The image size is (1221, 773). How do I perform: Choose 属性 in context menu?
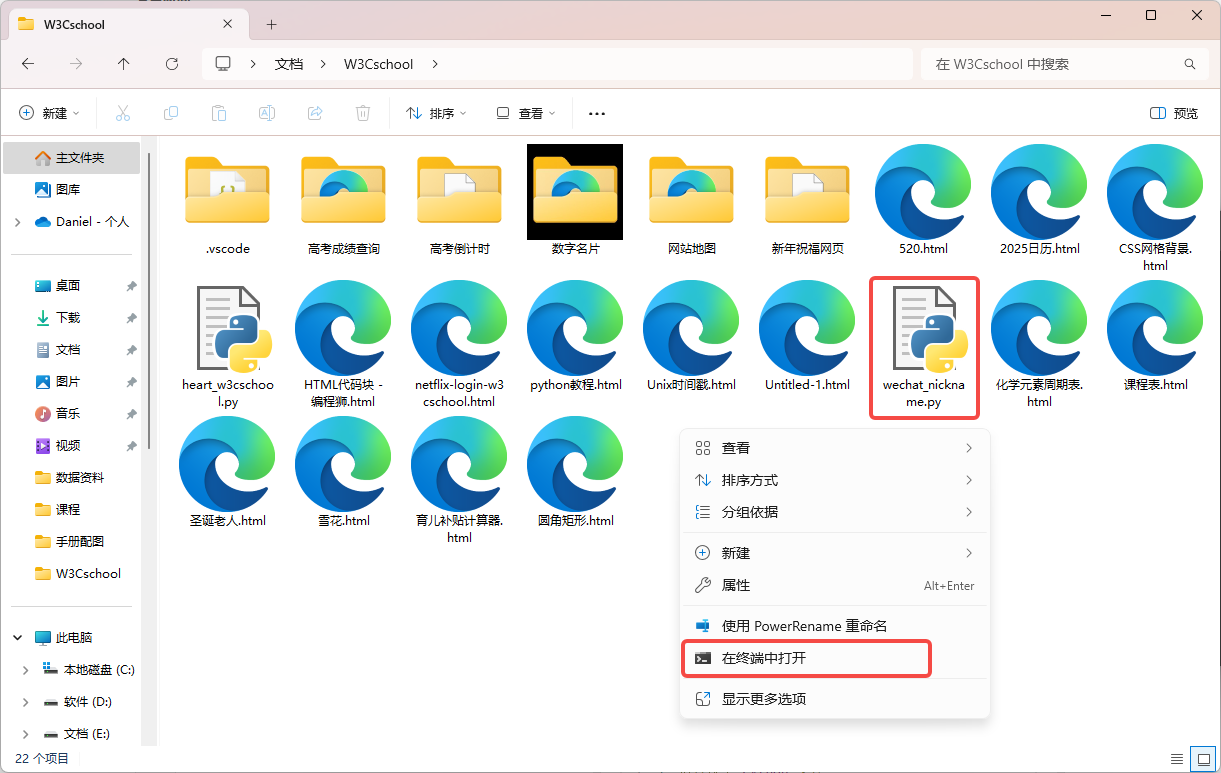click(x=835, y=585)
